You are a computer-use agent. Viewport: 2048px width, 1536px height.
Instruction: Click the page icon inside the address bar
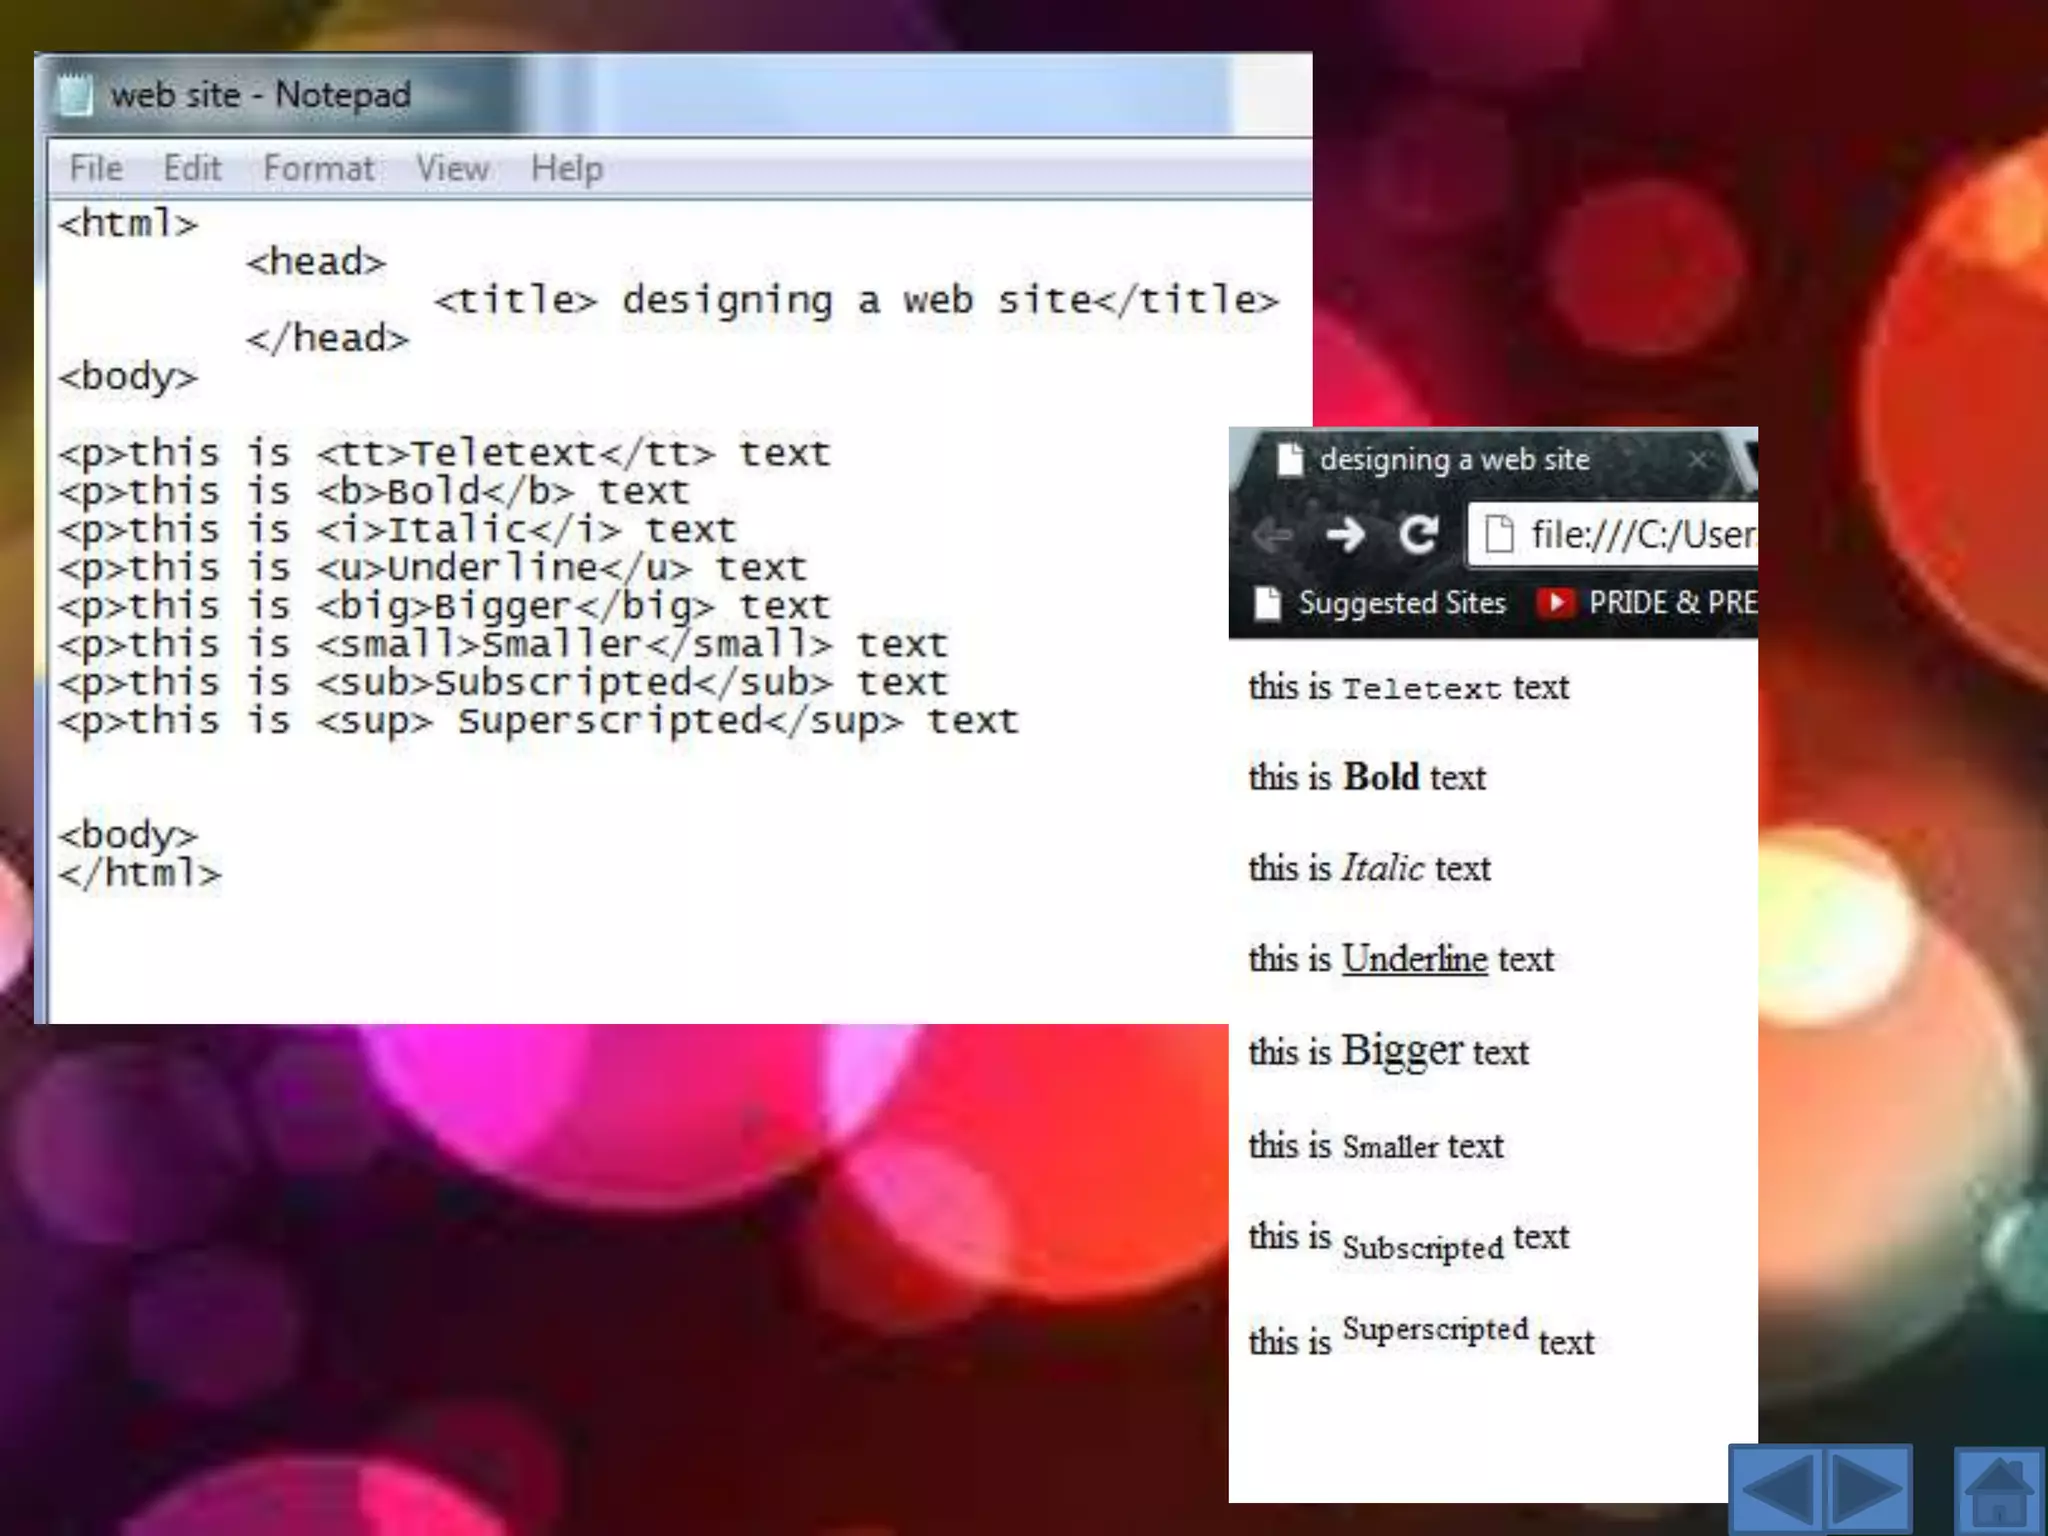point(1498,535)
